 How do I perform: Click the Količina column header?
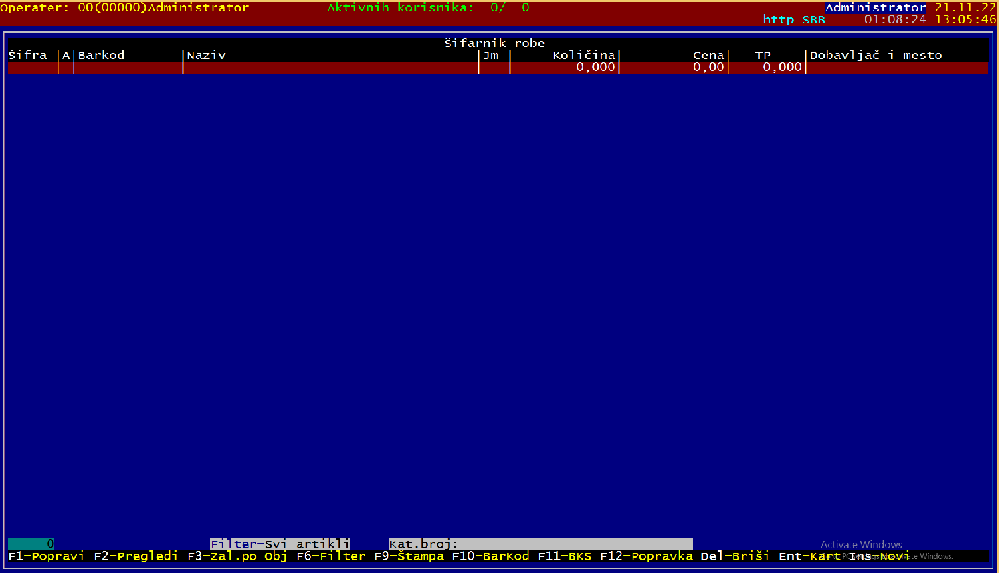click(584, 56)
